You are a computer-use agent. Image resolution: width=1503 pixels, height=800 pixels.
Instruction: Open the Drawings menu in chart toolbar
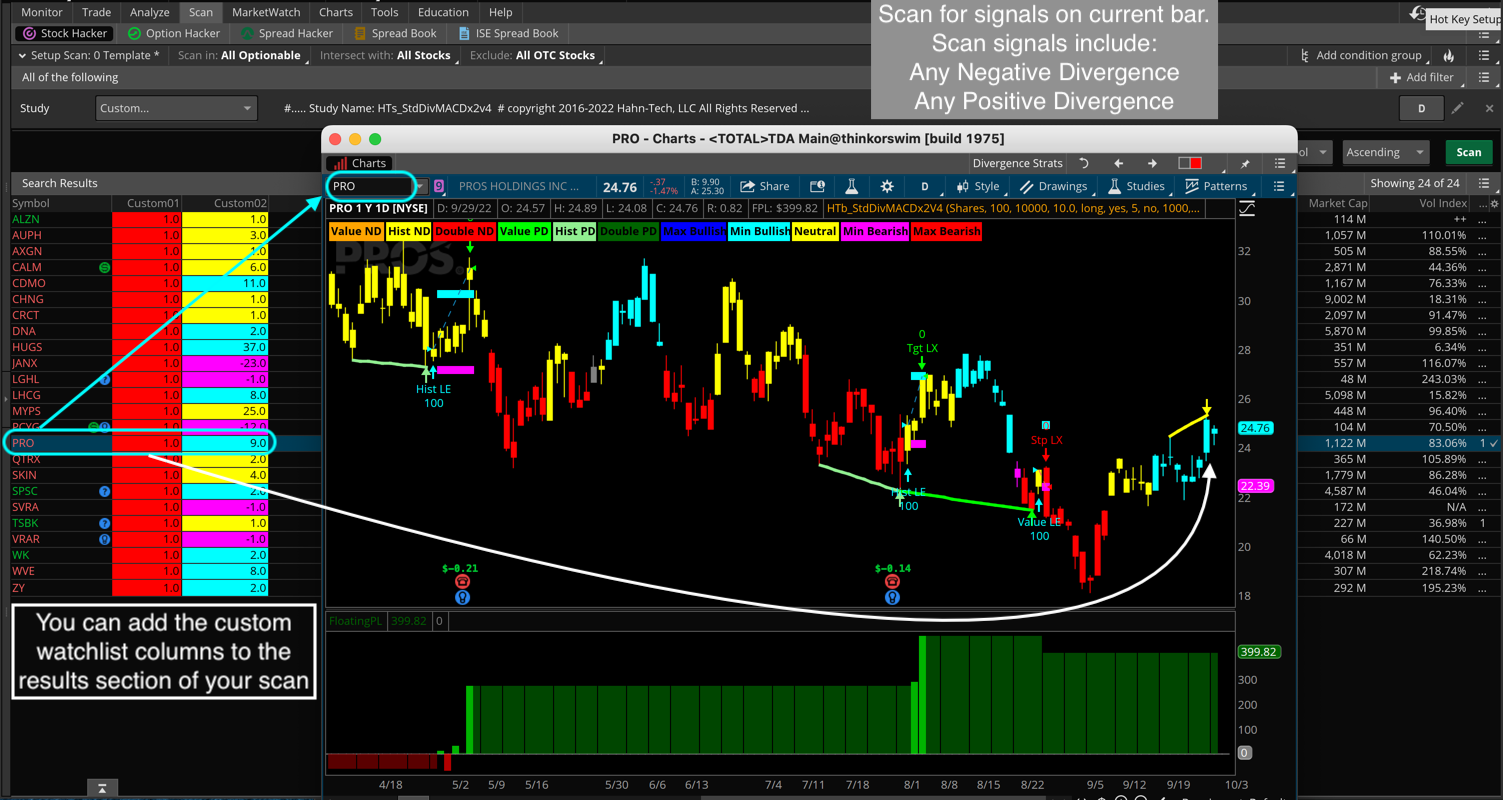(1054, 186)
